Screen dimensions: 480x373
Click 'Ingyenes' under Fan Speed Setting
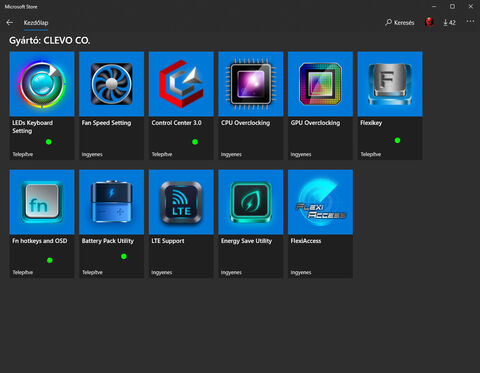coord(92,154)
